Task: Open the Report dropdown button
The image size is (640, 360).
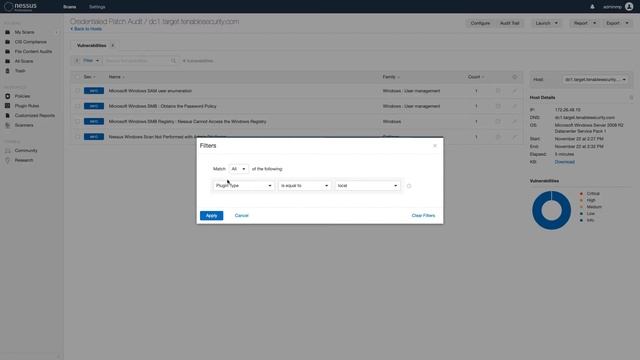Action: coord(584,23)
